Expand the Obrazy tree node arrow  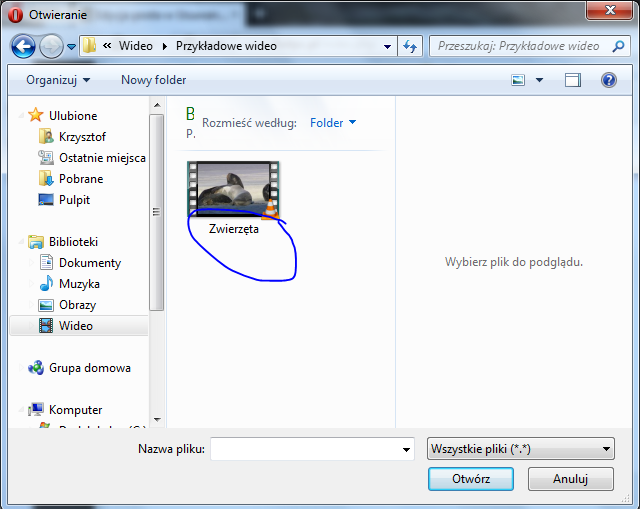coord(31,305)
